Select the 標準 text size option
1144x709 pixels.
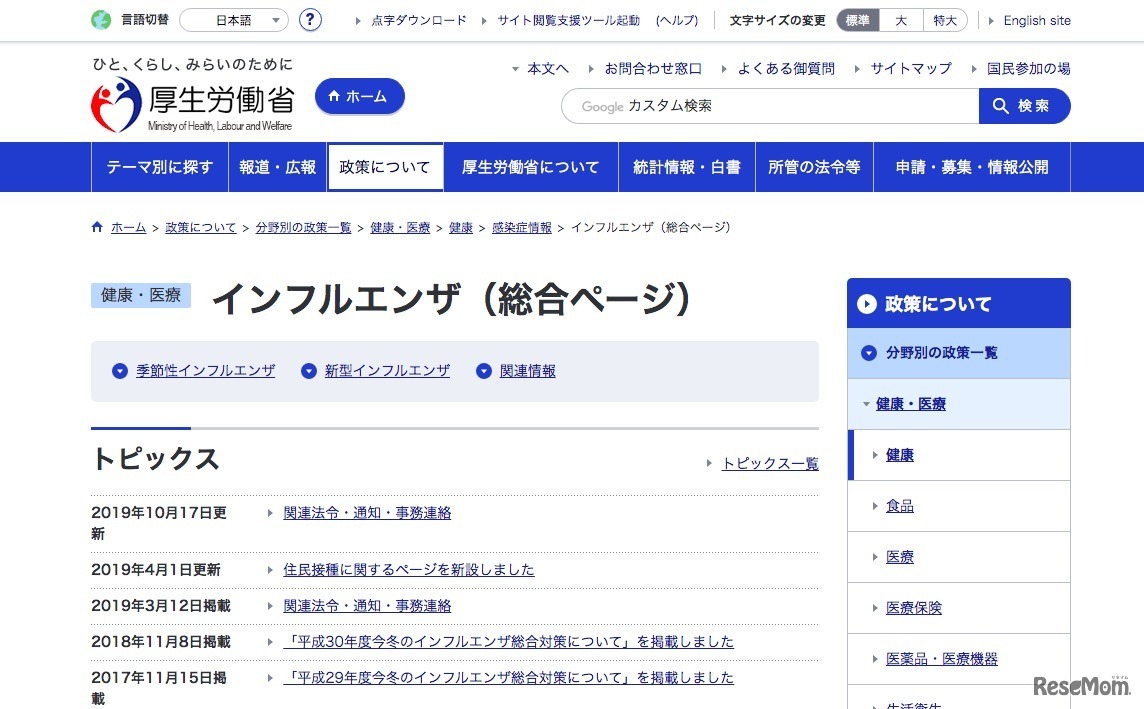pos(857,19)
